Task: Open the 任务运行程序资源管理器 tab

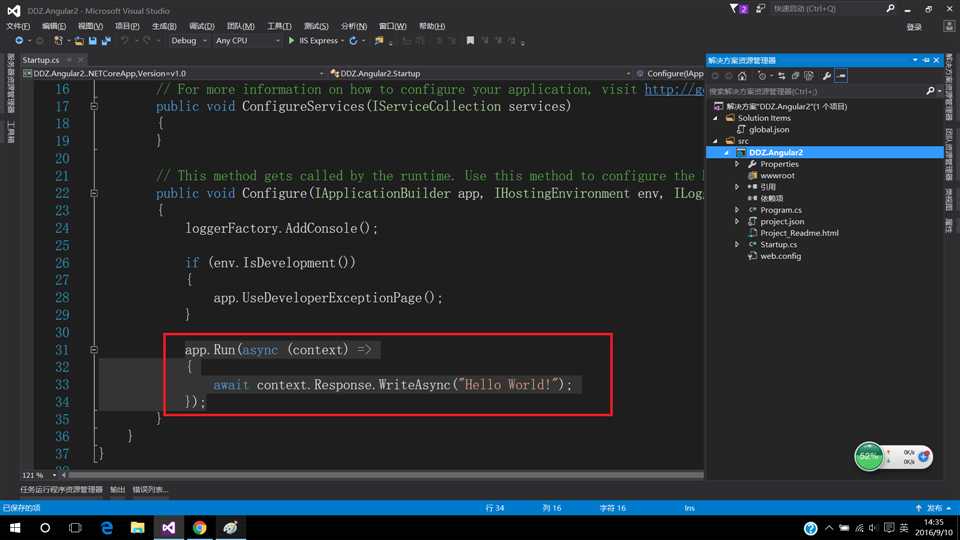Action: [61, 490]
